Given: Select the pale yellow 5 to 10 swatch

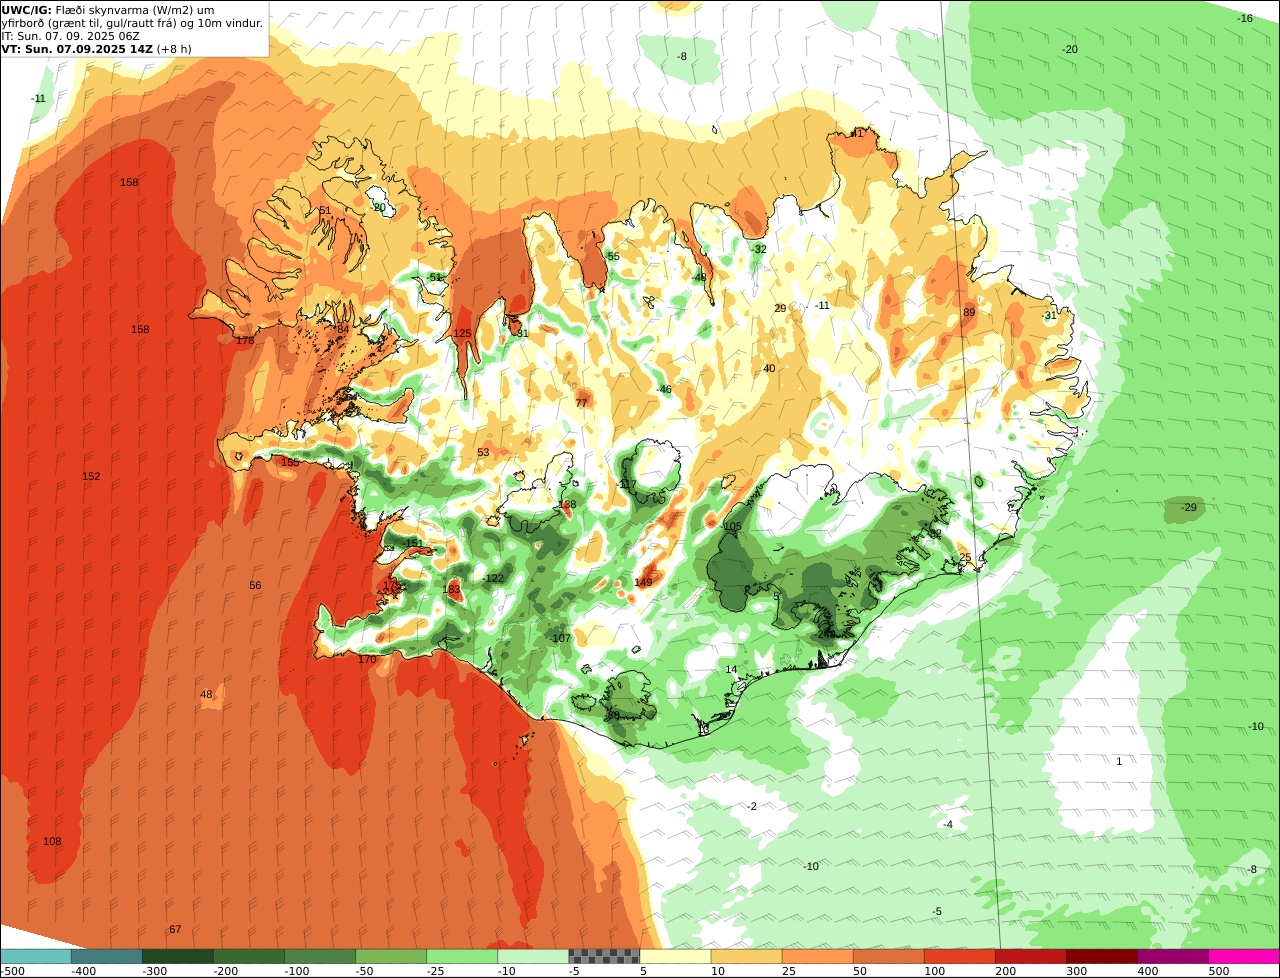Looking at the screenshot, I should point(675,956).
